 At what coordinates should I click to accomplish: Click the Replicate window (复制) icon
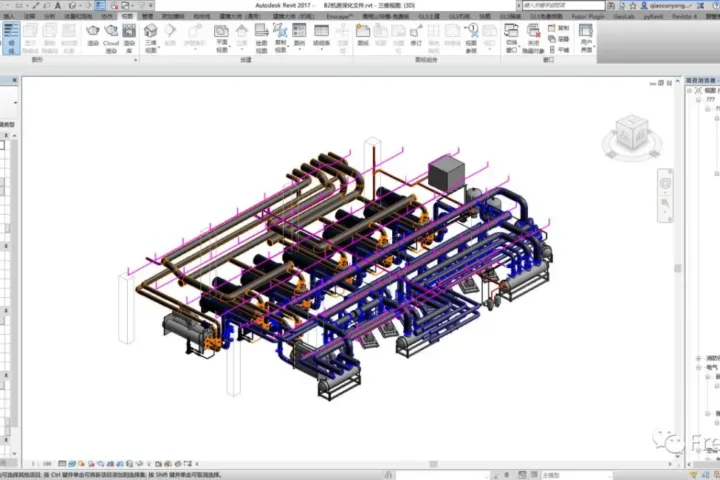tap(559, 28)
